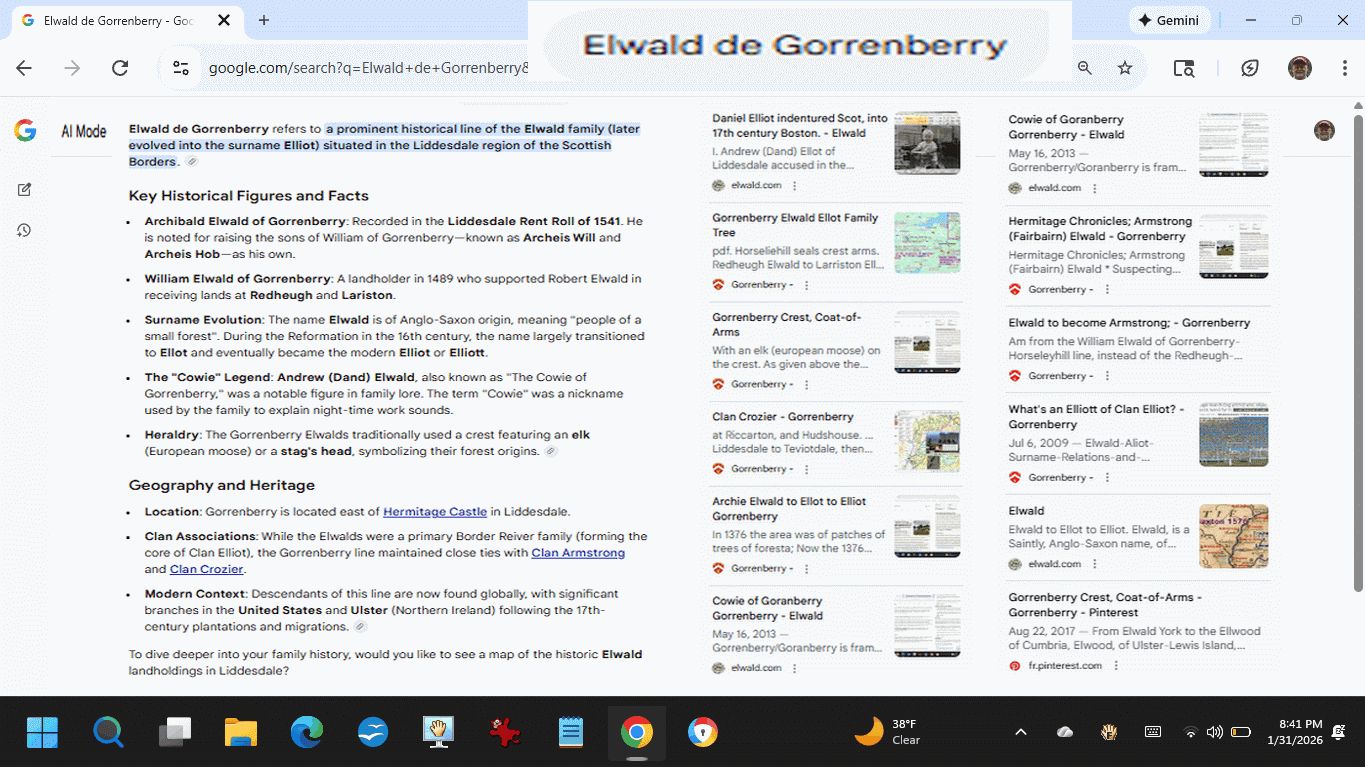Click the Elwald map thumbnail image

pos(1233,536)
